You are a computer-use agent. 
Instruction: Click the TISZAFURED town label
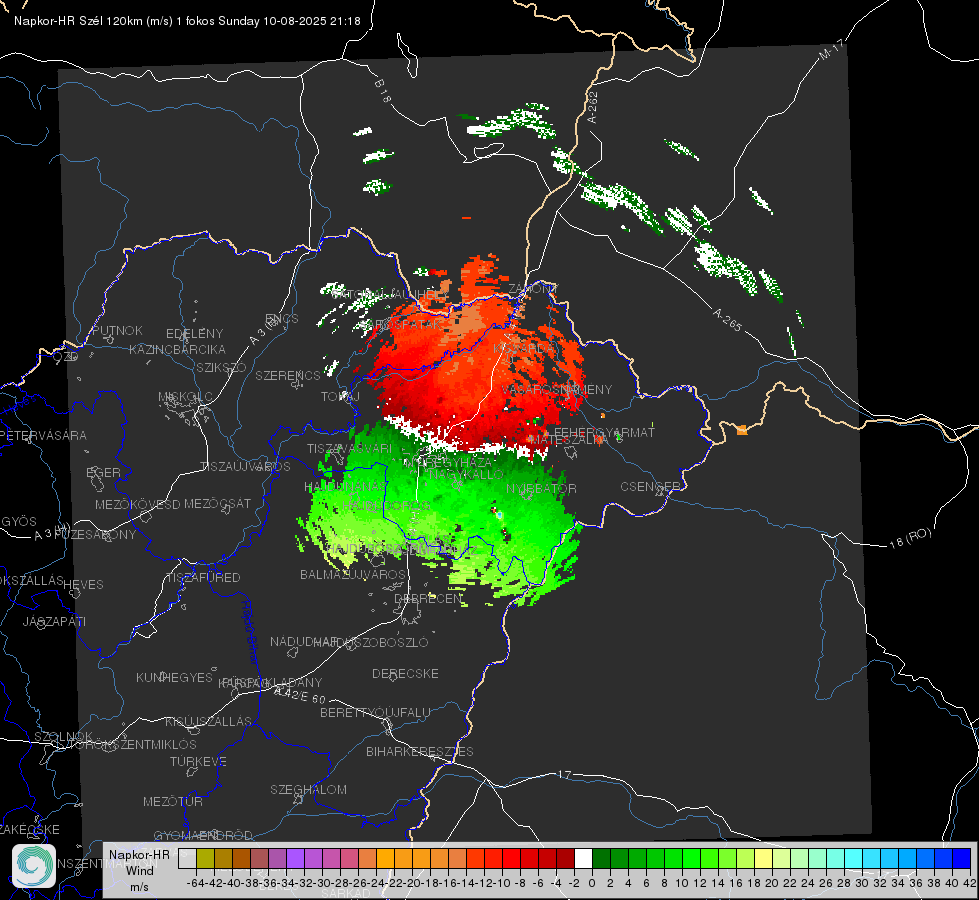203,578
